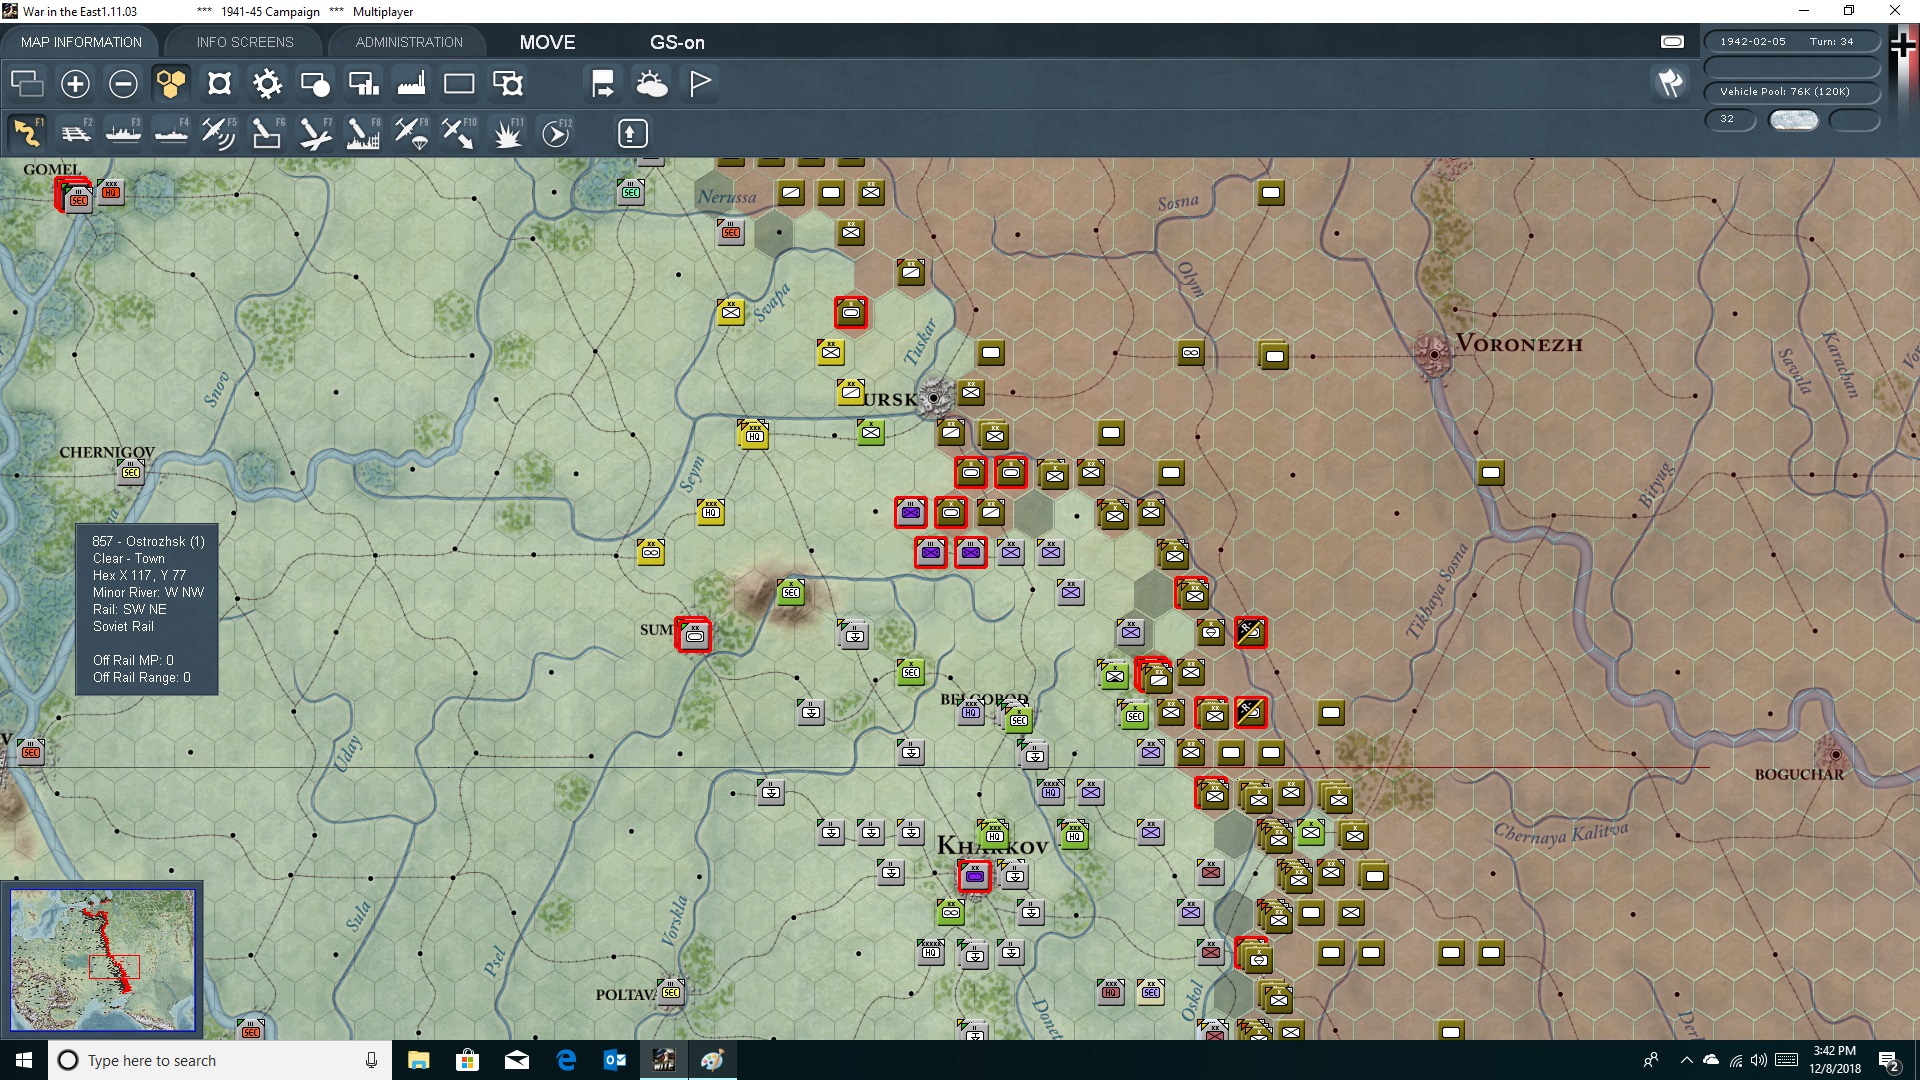The image size is (1920, 1080).
Task: Click the Vehicle Pool readout
Action: click(1792, 91)
